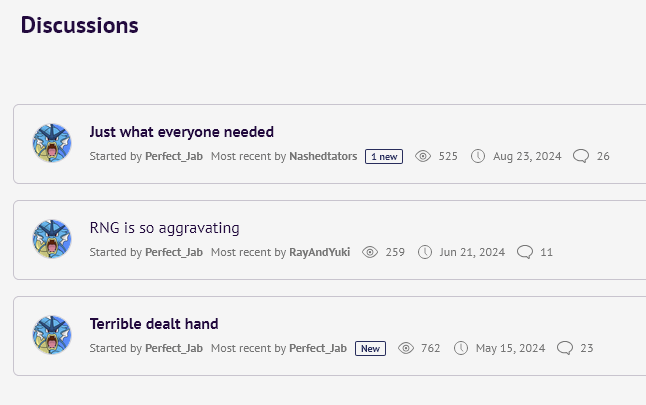Click the views eye icon showing 762
Image resolution: width=646 pixels, height=405 pixels.
coord(406,348)
